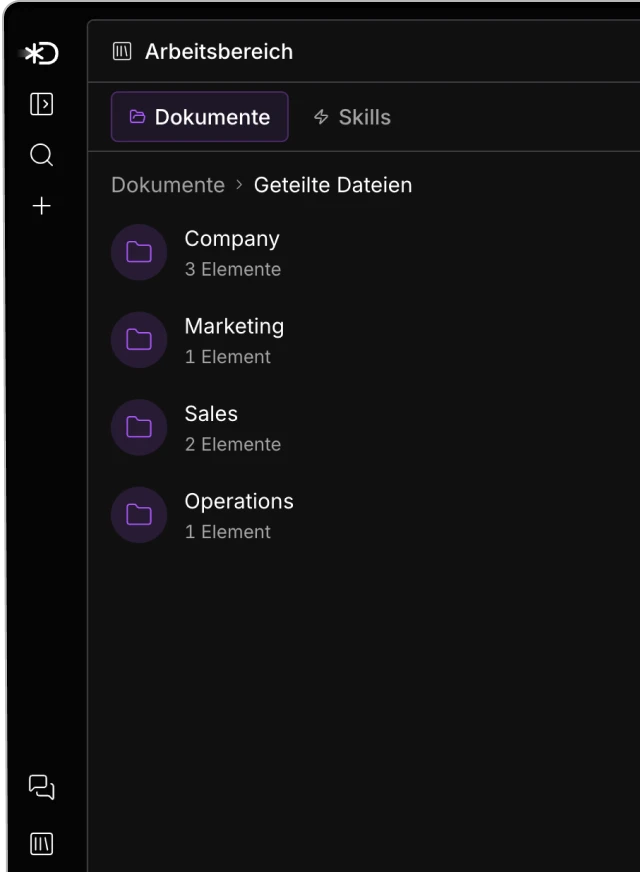Open the Company folder by its name

[232, 239]
